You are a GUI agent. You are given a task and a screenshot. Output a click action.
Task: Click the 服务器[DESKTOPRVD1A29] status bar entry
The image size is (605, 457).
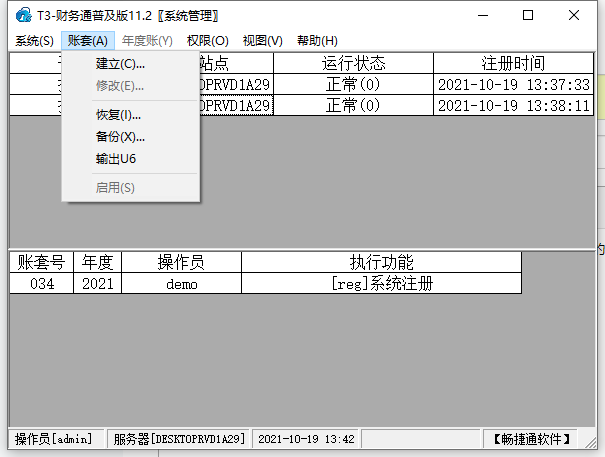(x=179, y=439)
